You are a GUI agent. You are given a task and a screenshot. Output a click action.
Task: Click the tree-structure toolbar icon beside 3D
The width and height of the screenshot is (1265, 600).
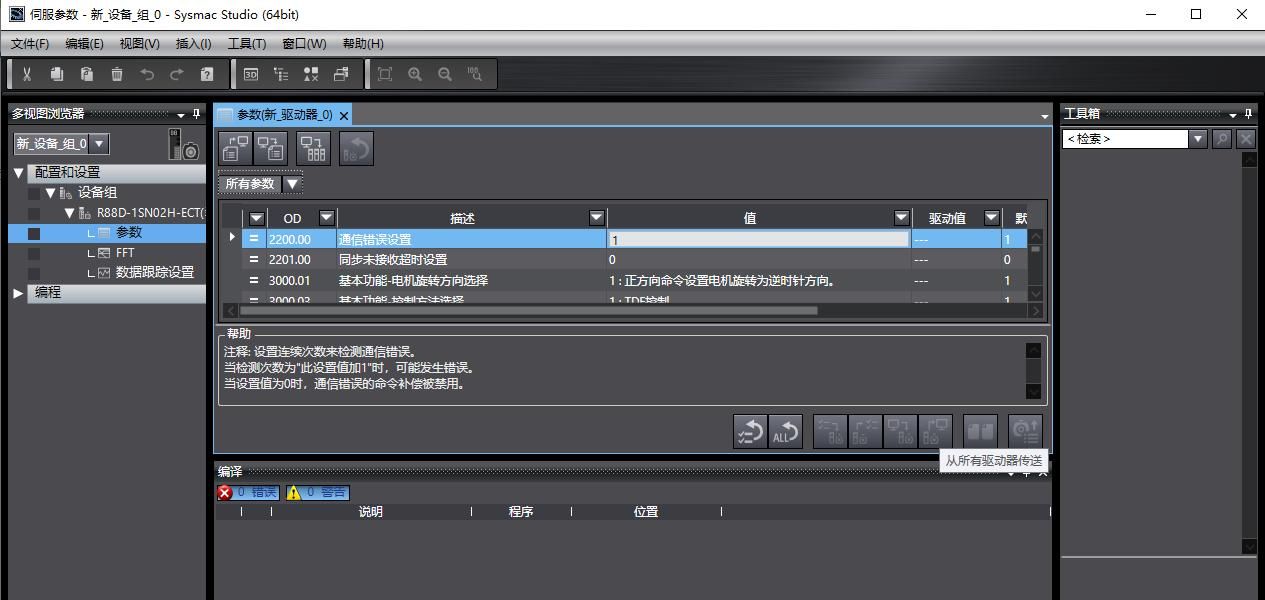(281, 74)
